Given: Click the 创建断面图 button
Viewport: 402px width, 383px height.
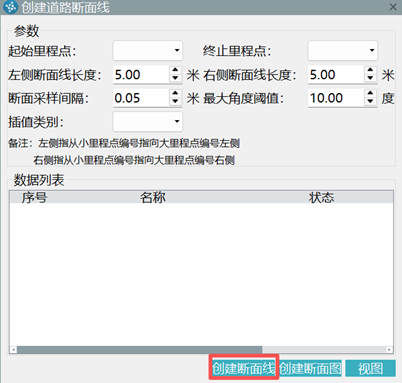Looking at the screenshot, I should [310, 368].
